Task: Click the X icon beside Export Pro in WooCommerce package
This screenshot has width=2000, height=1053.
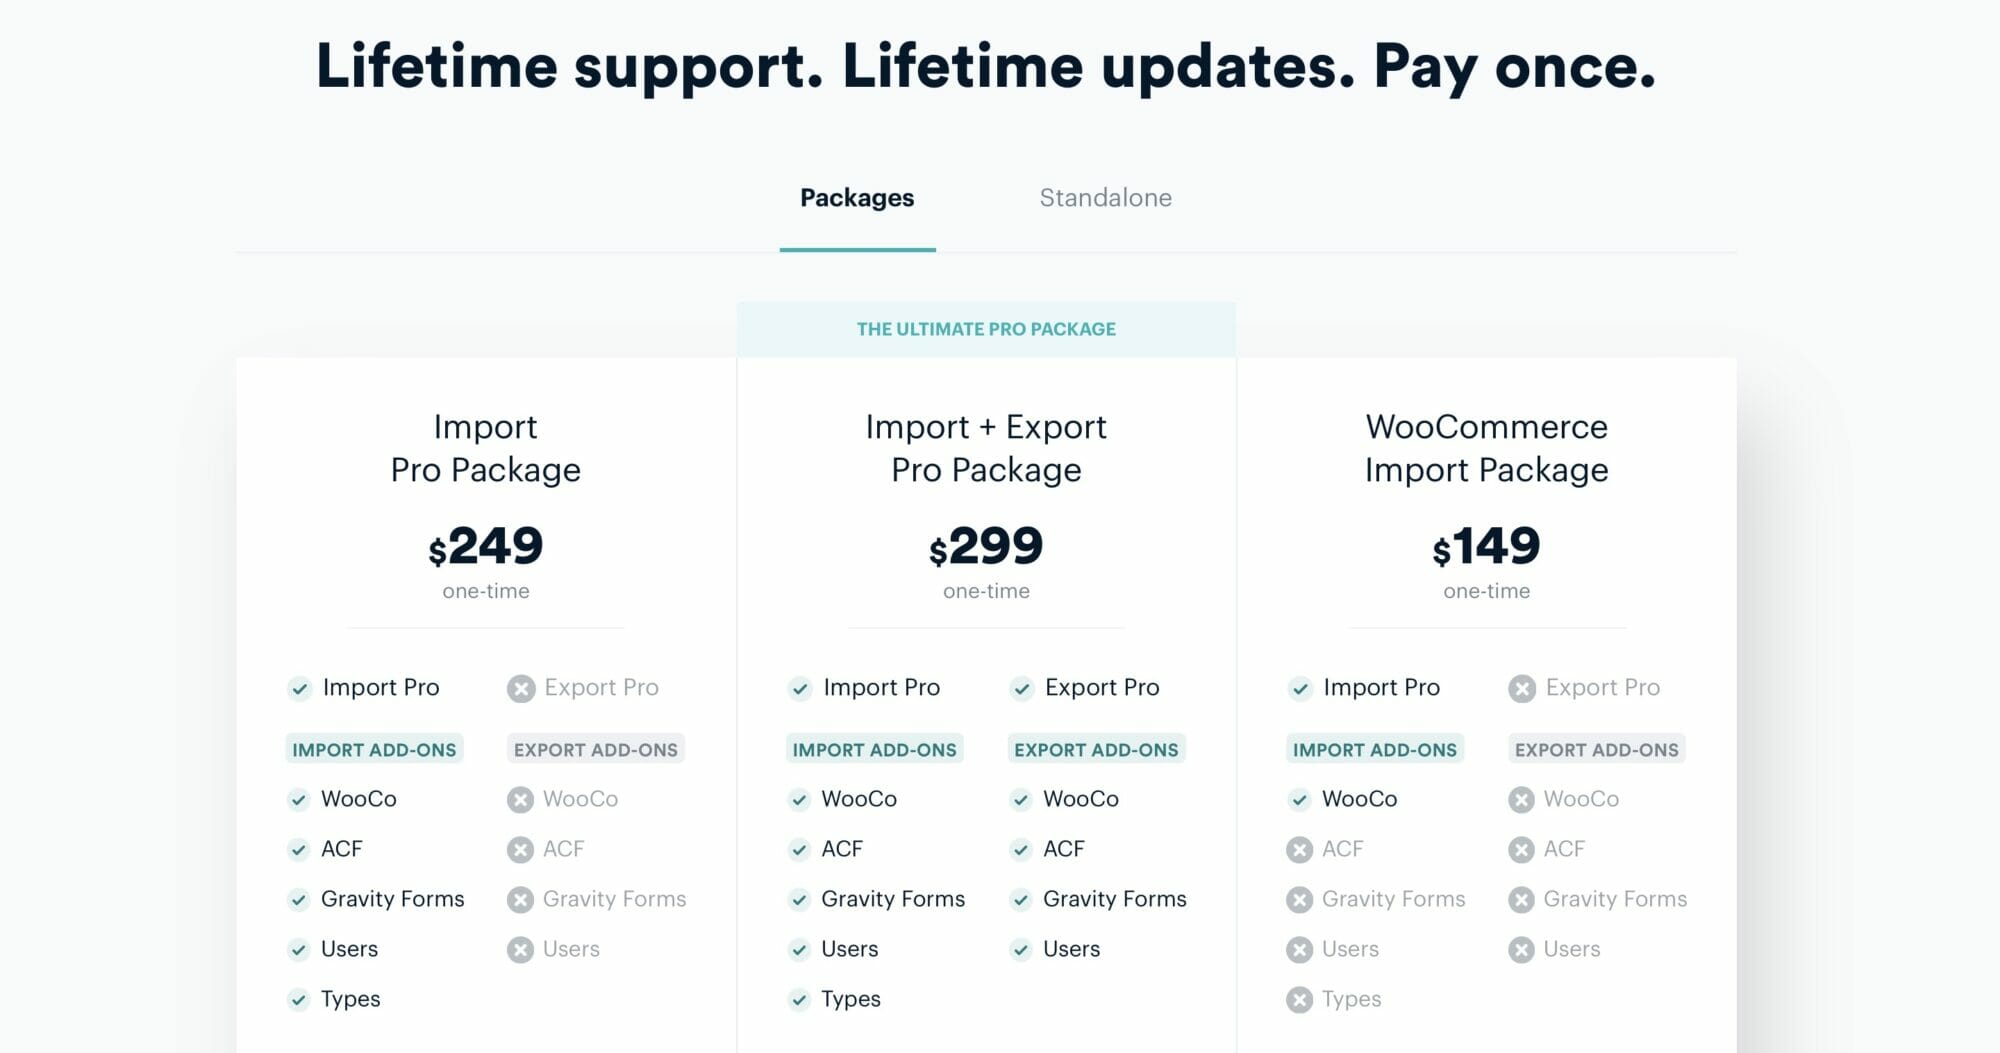Action: click(1522, 688)
